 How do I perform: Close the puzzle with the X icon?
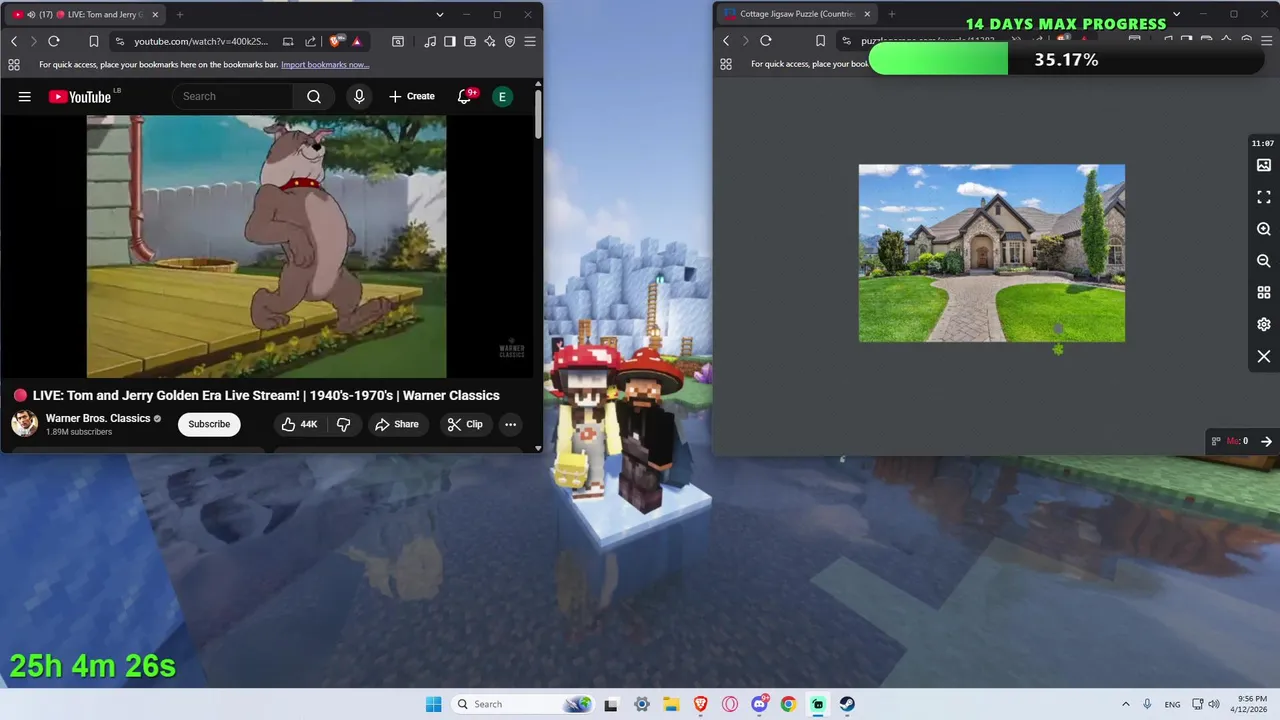[x=1264, y=357]
